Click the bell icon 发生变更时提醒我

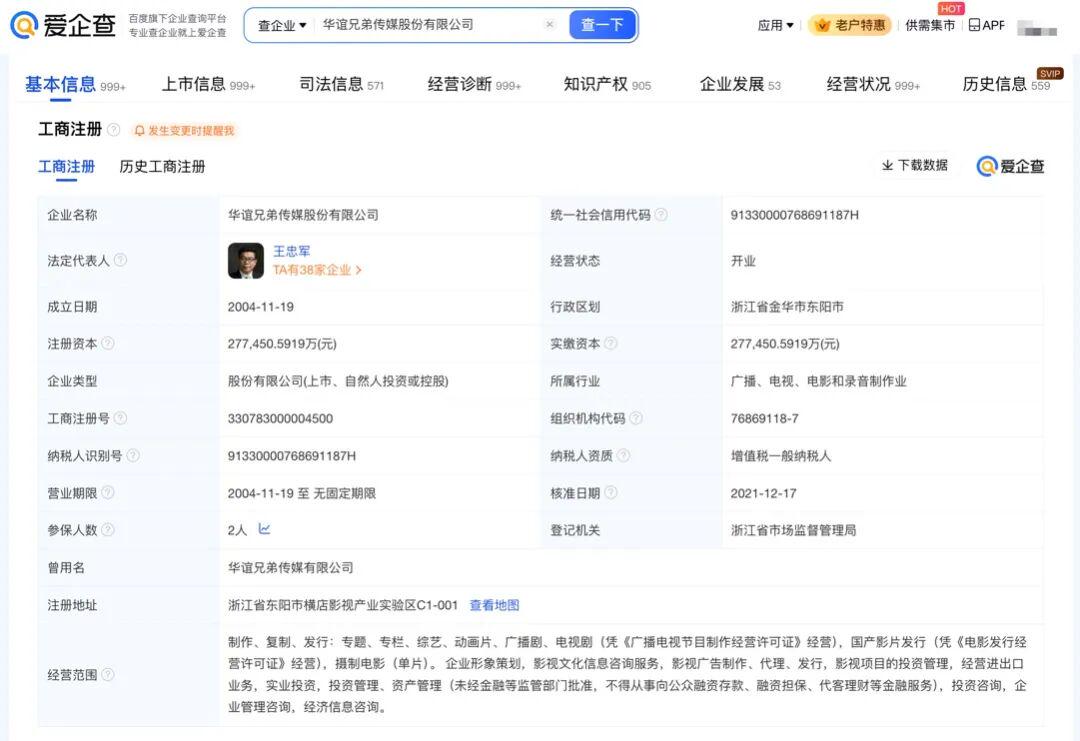140,131
